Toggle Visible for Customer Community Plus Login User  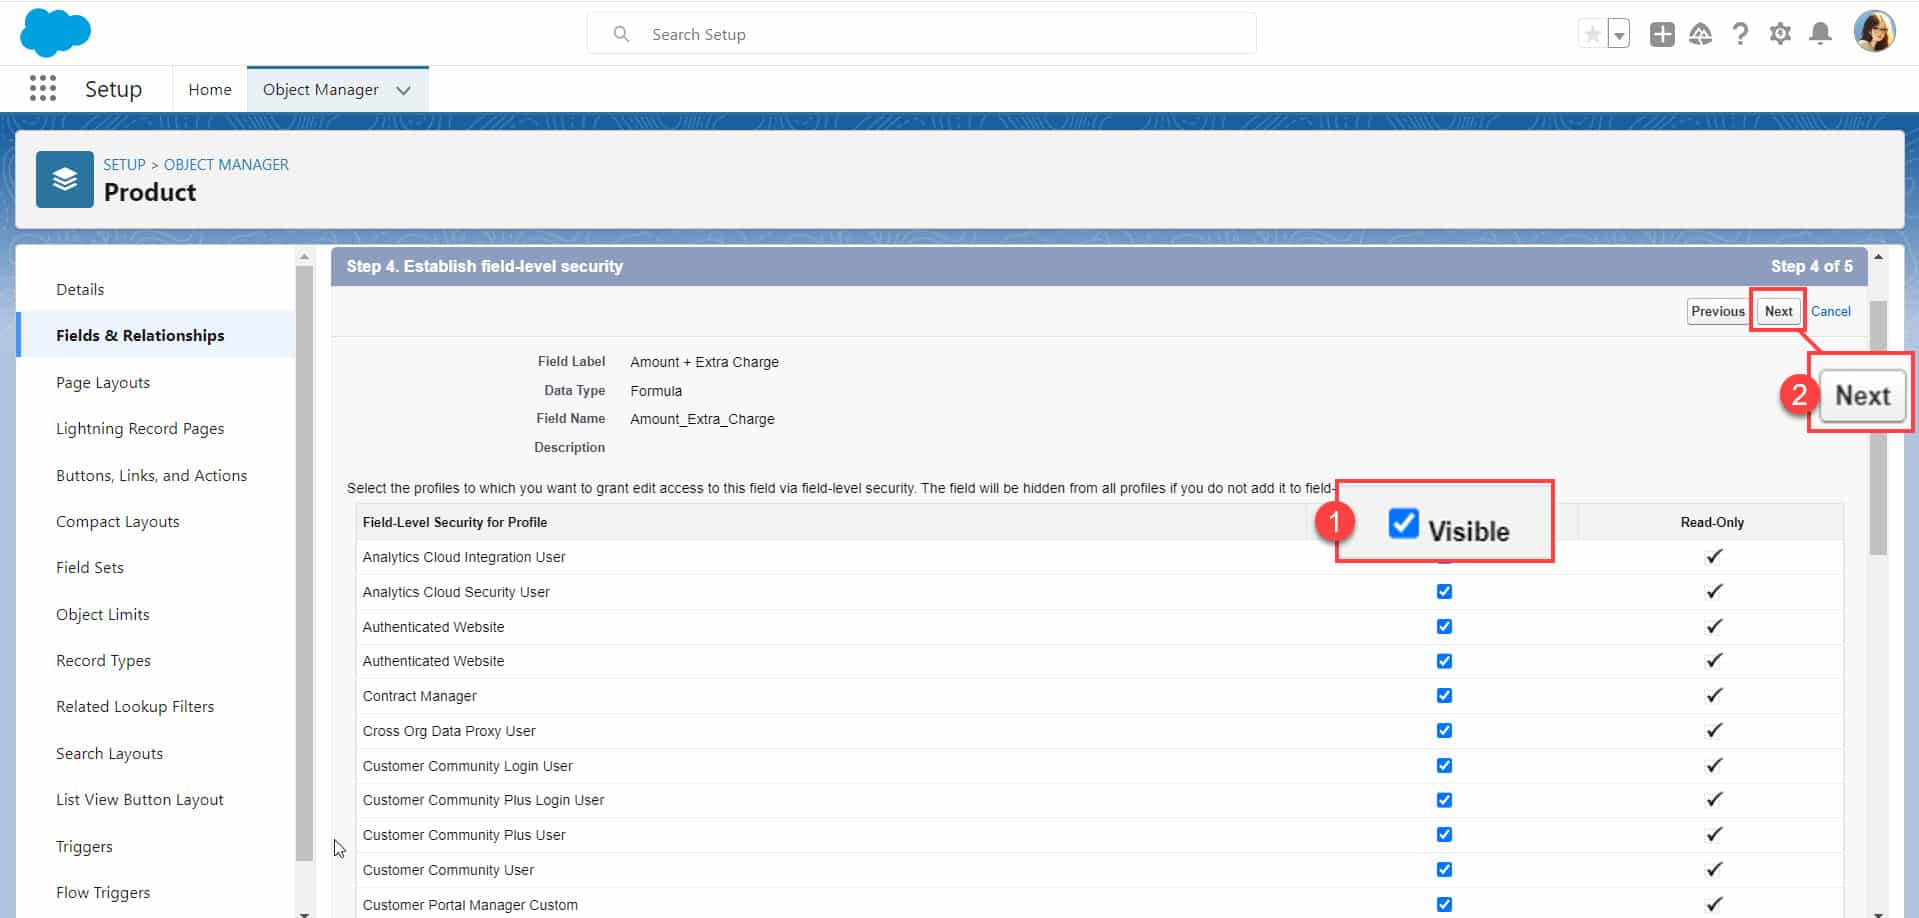click(x=1444, y=800)
